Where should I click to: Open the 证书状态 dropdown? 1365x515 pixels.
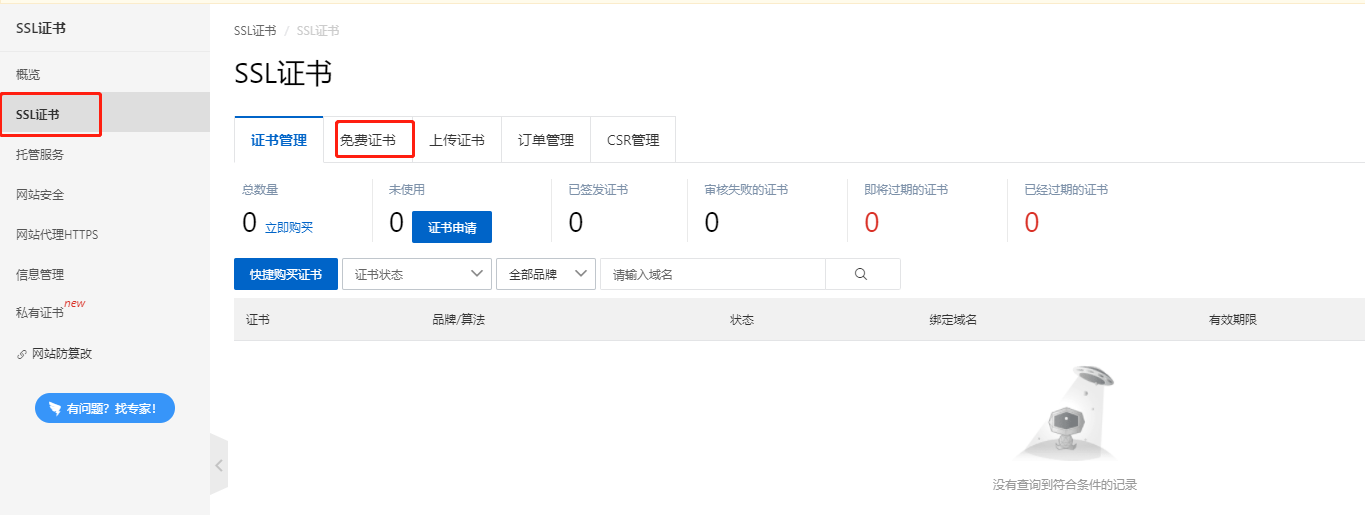point(417,274)
